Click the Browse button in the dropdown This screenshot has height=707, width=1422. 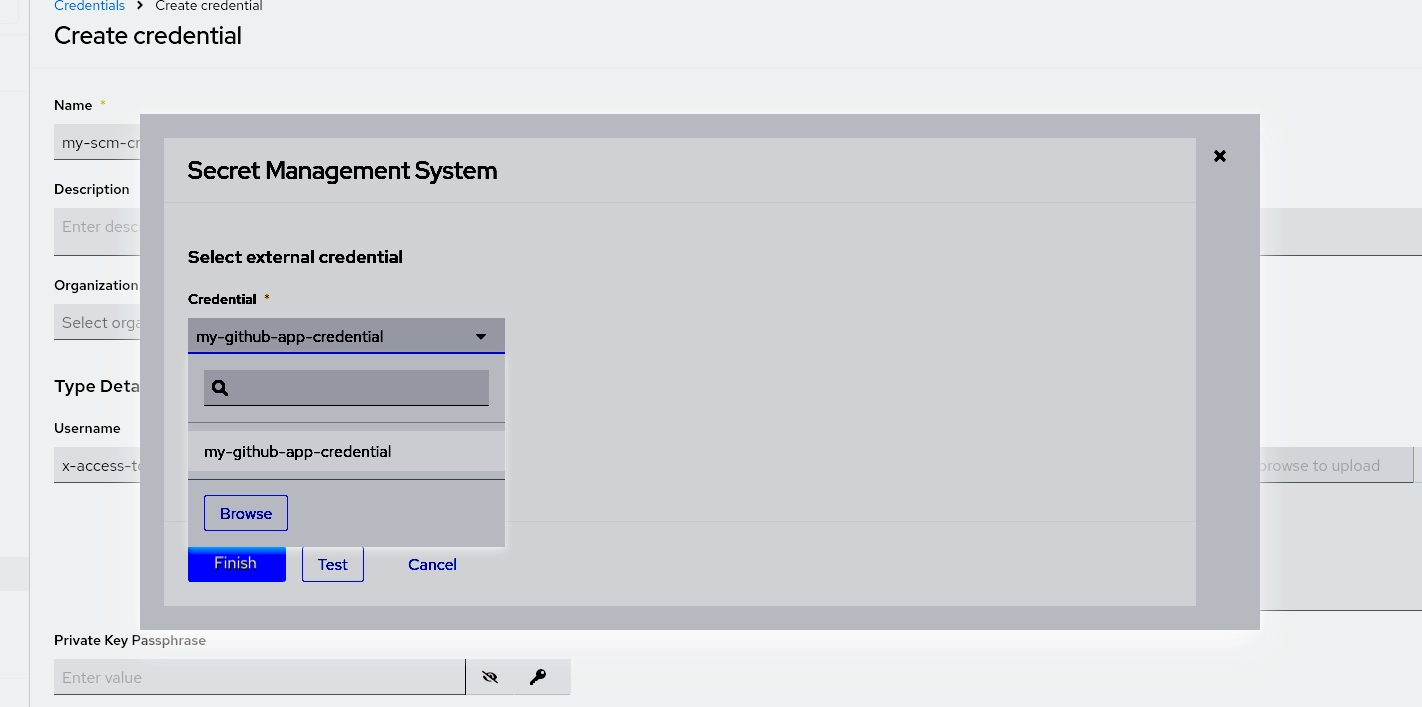pos(246,513)
